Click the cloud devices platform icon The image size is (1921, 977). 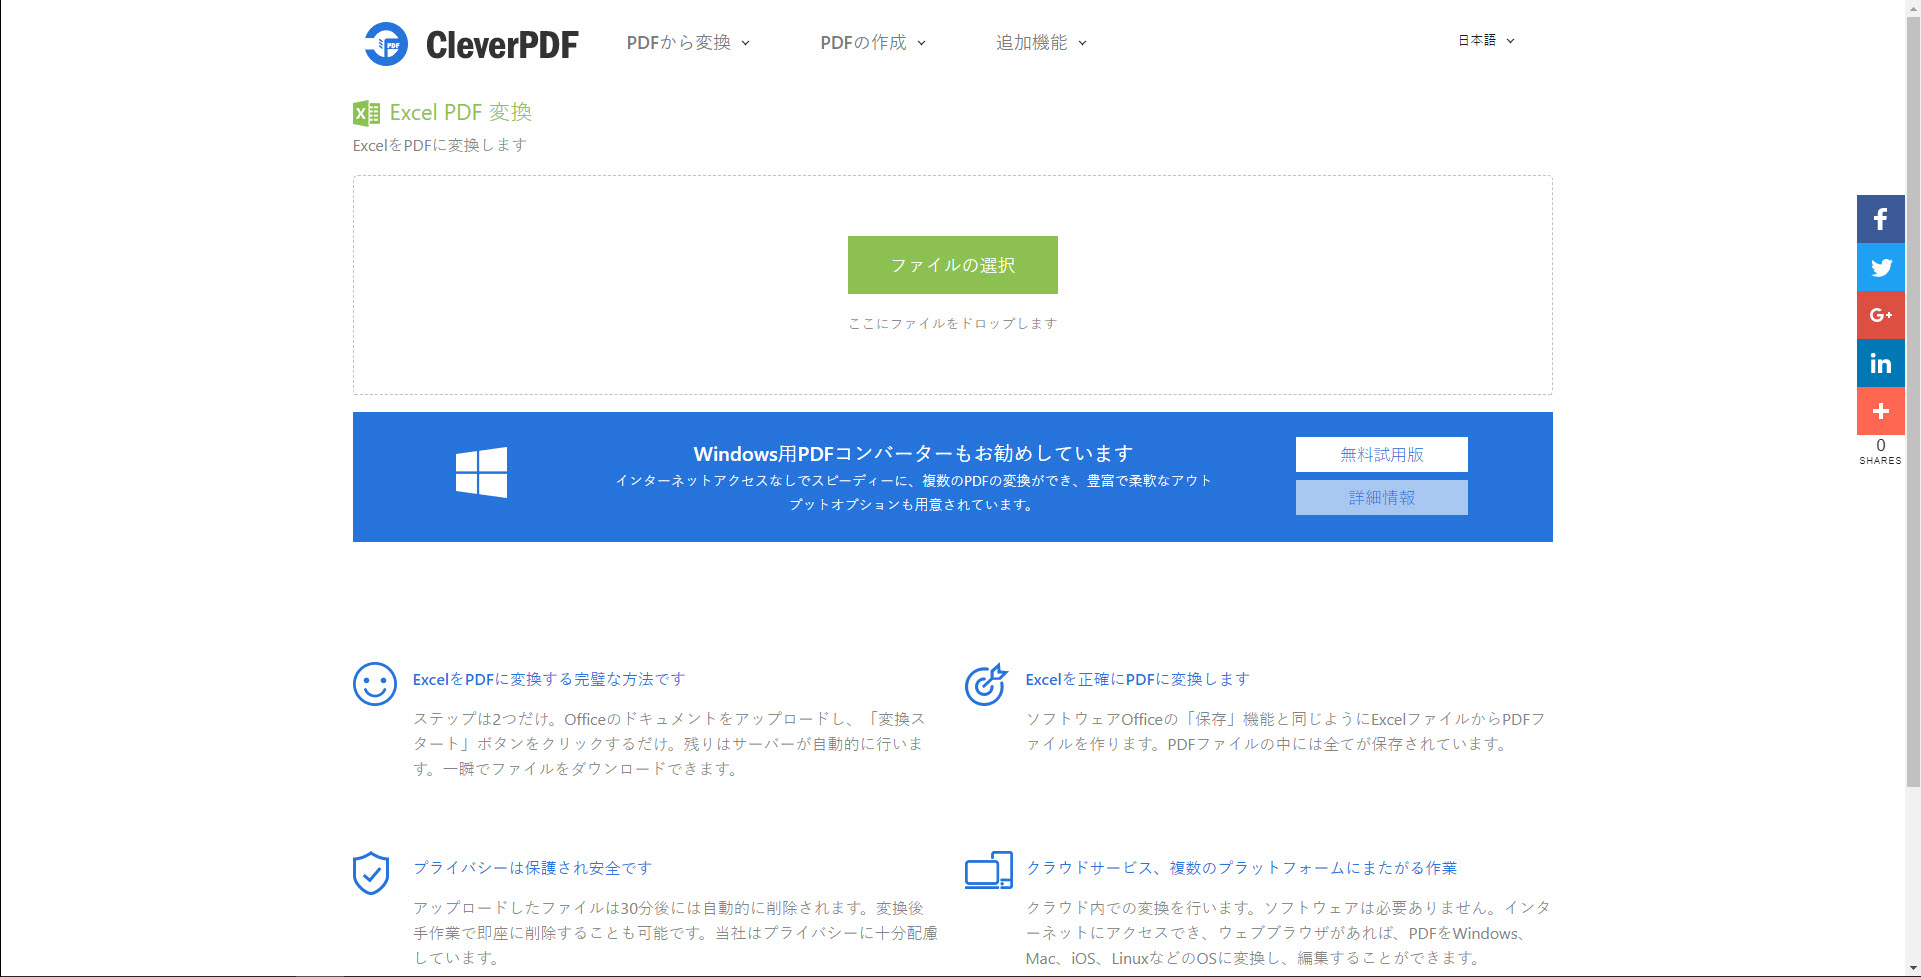pos(989,870)
